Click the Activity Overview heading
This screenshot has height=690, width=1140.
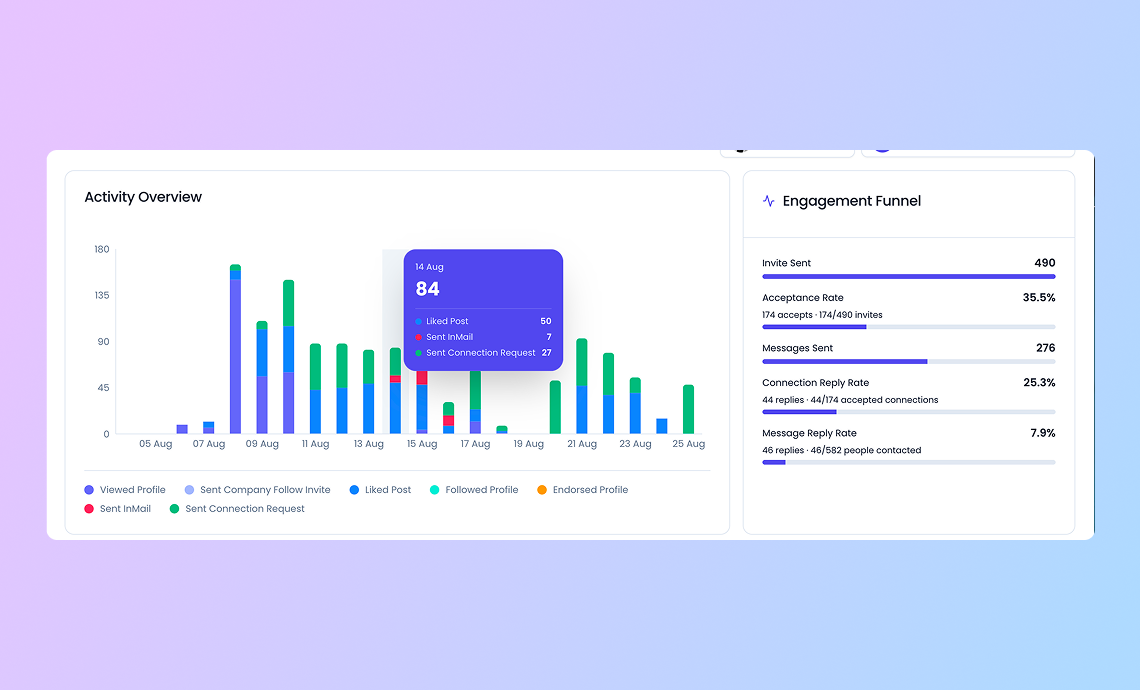(x=143, y=197)
